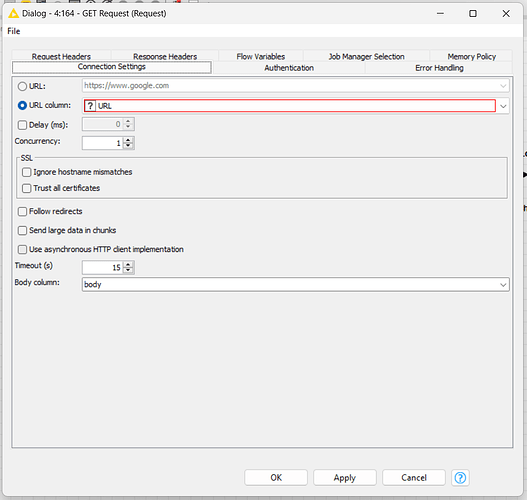The width and height of the screenshot is (527, 500).
Task: Select the URL column radio button
Action: pos(22,106)
